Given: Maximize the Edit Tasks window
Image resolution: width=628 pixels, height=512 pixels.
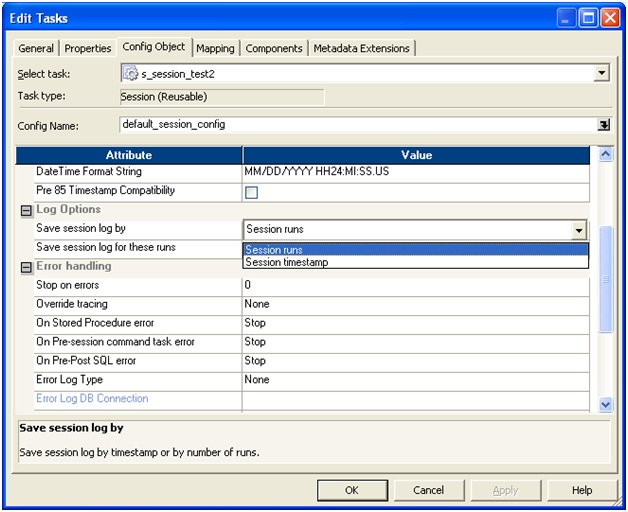Looking at the screenshot, I should click(588, 18).
